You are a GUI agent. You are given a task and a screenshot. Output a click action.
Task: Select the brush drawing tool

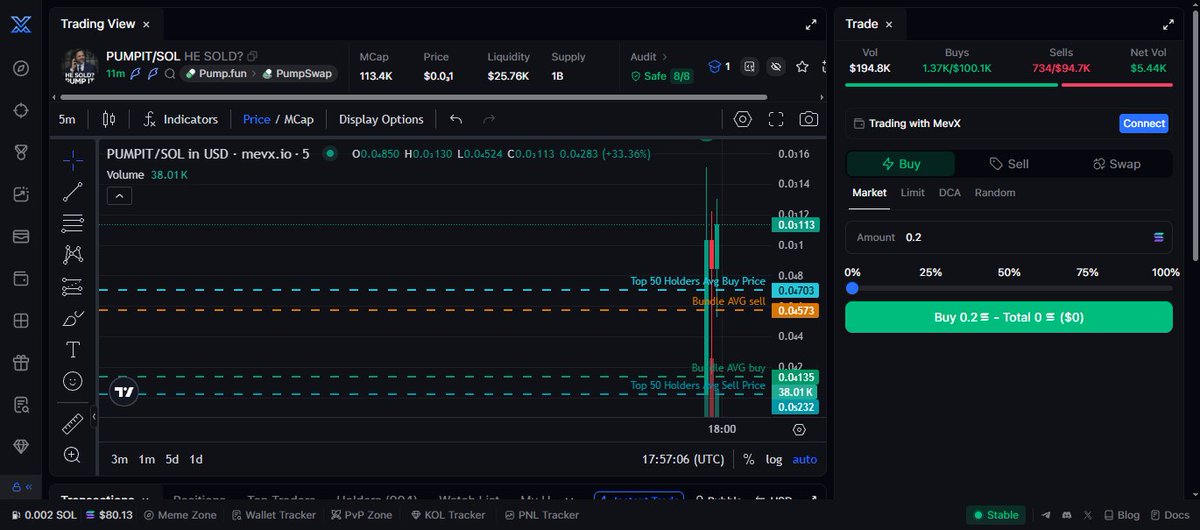(73, 318)
